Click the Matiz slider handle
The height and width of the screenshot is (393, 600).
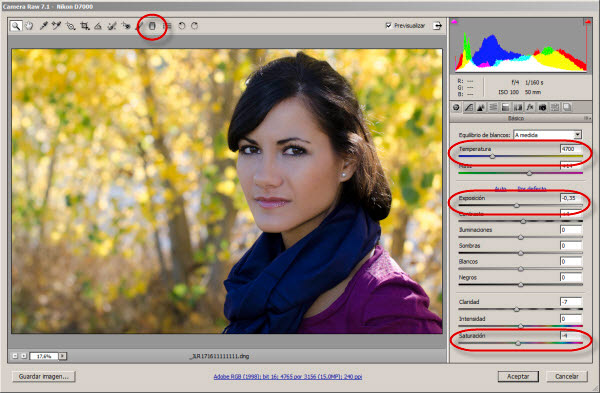529,173
